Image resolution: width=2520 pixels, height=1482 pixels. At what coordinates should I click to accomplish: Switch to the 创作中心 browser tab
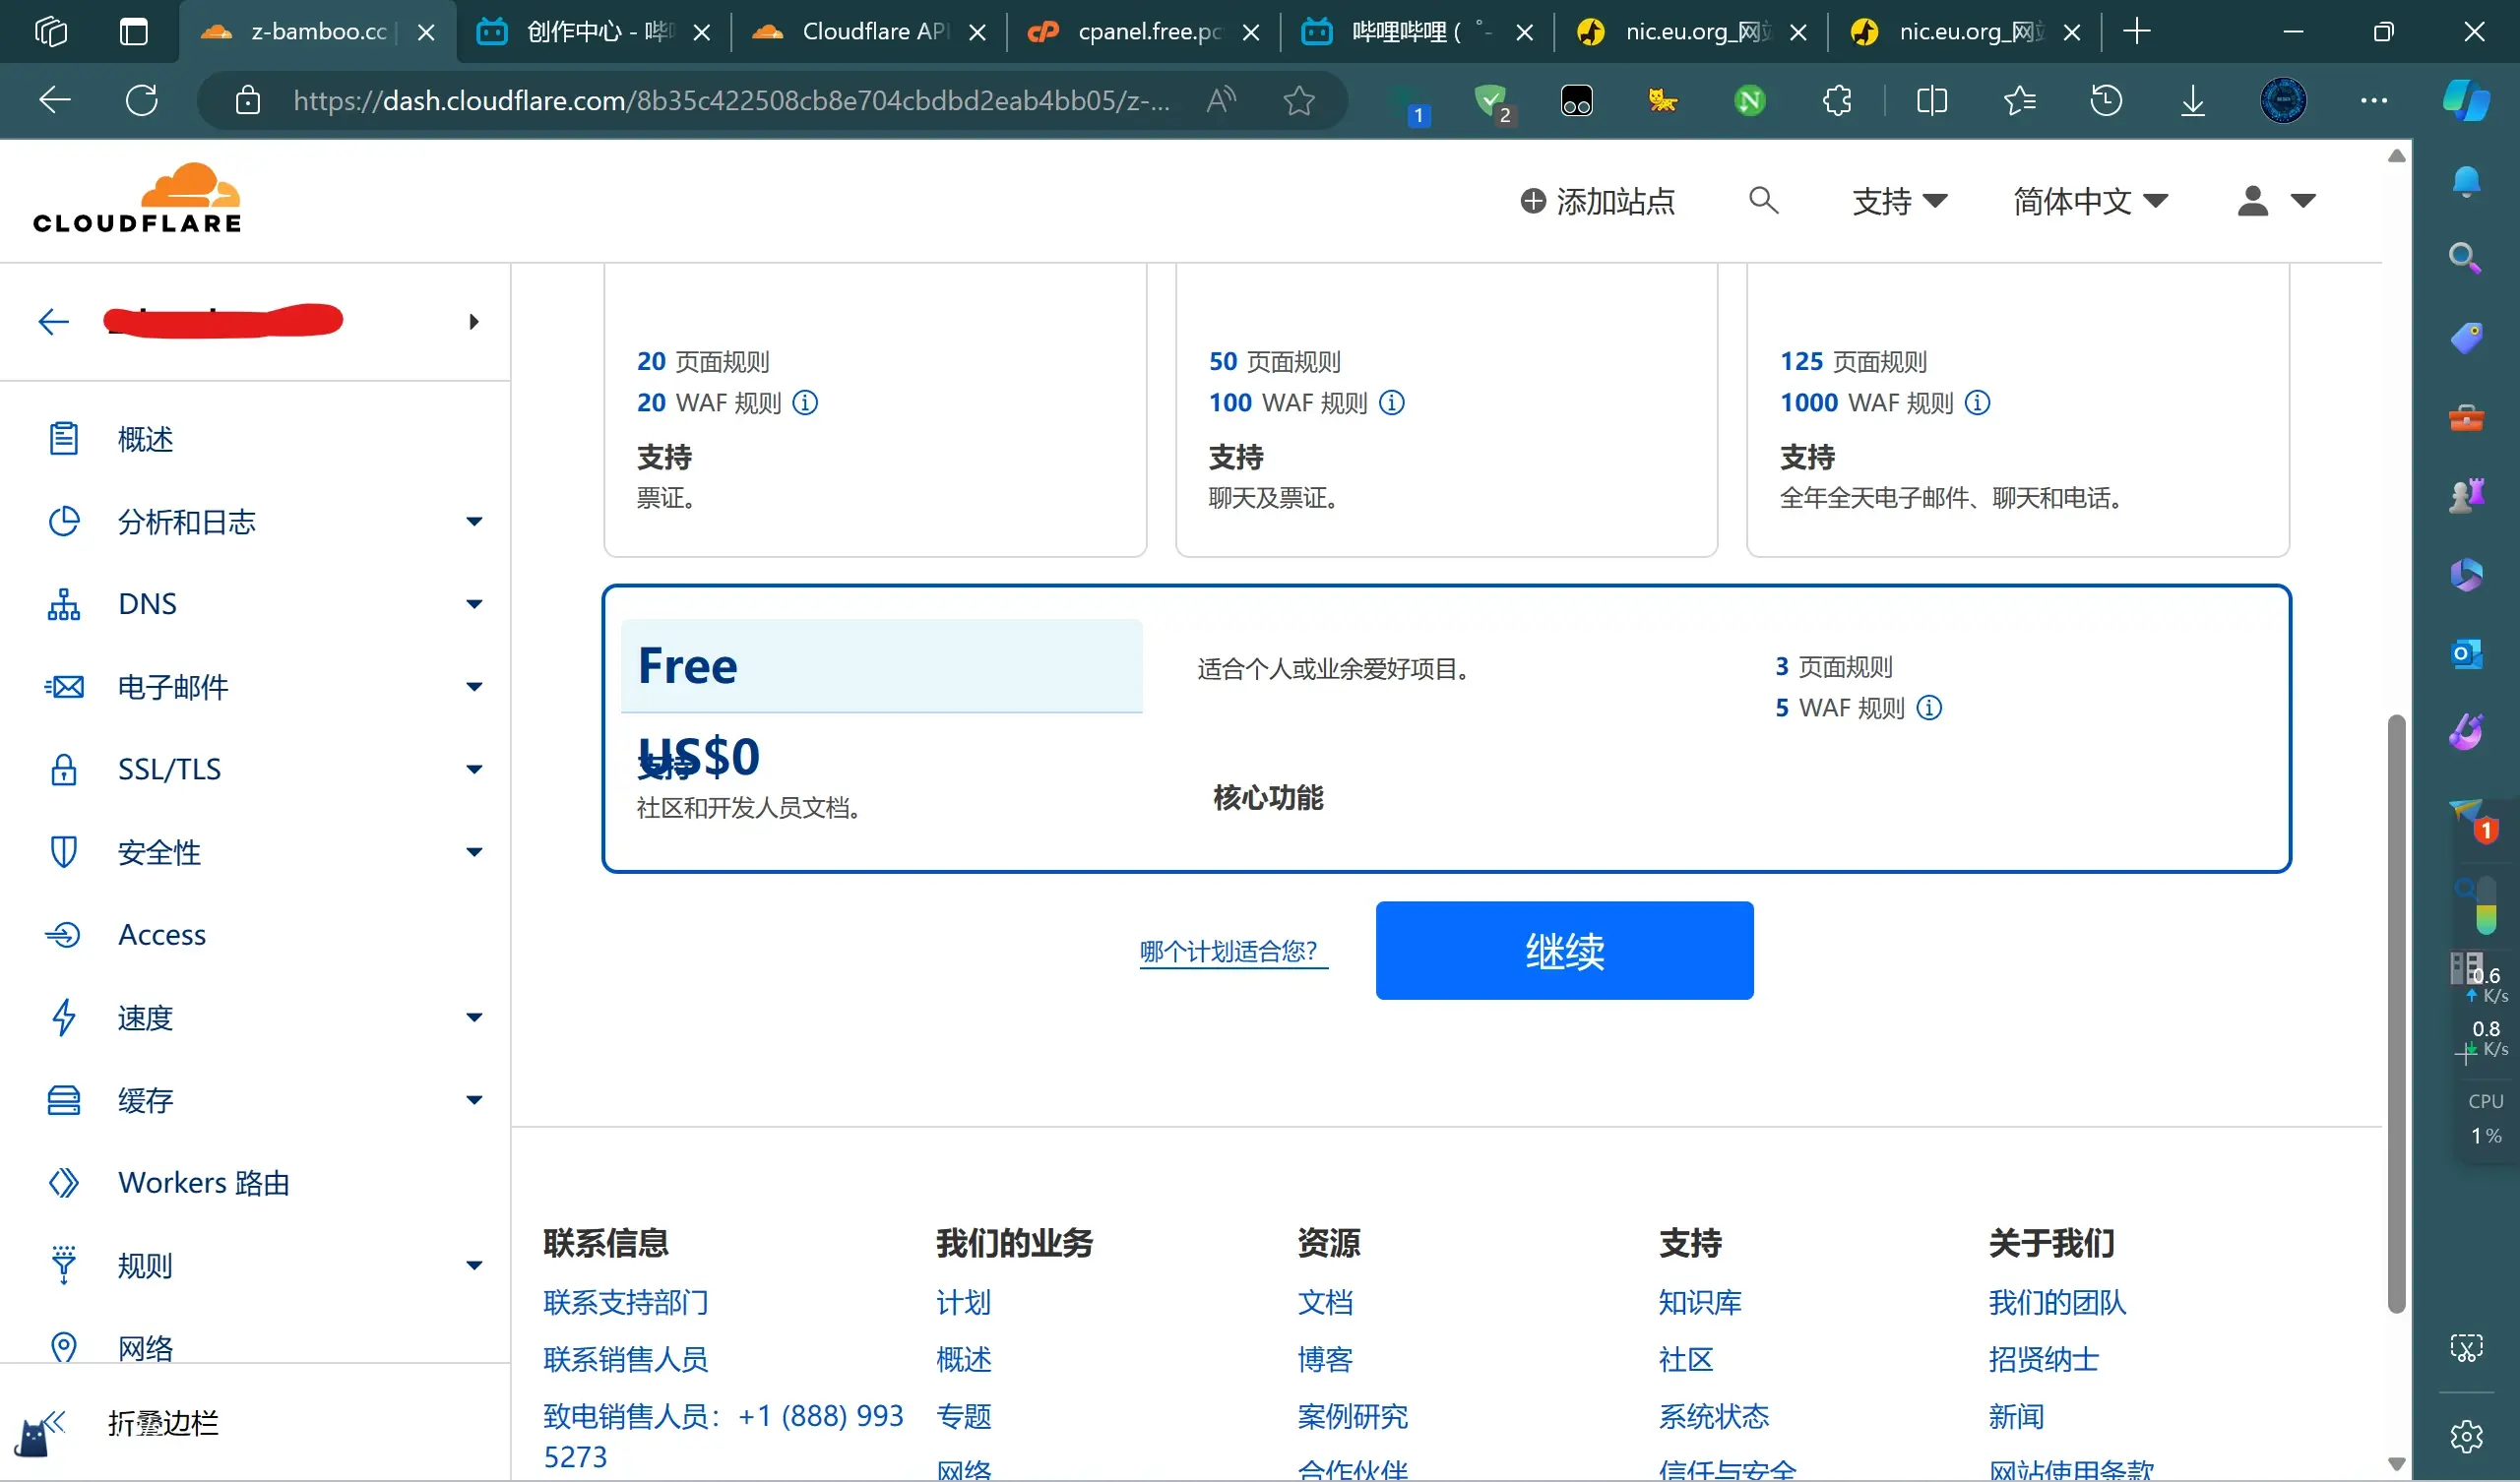[x=593, y=32]
